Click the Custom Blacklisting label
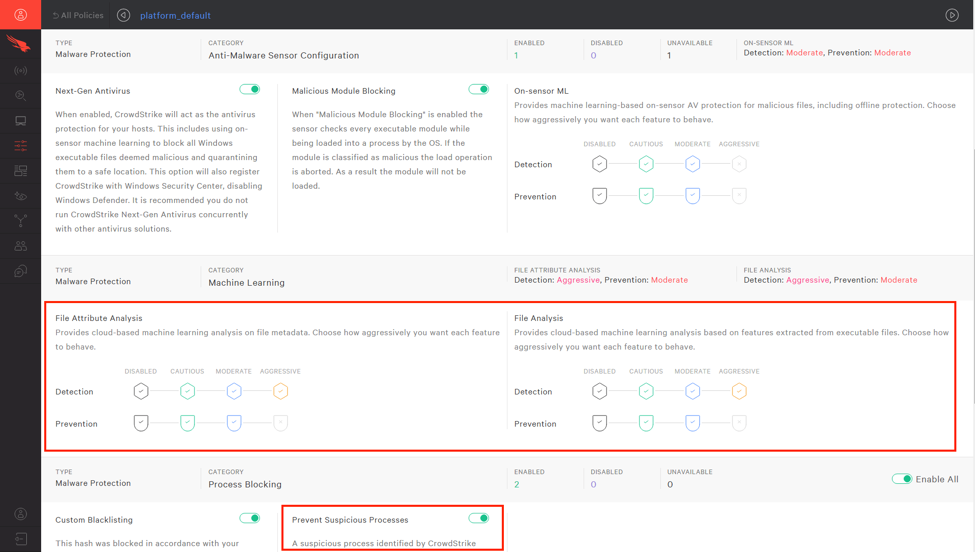This screenshot has height=552, width=975. (94, 520)
